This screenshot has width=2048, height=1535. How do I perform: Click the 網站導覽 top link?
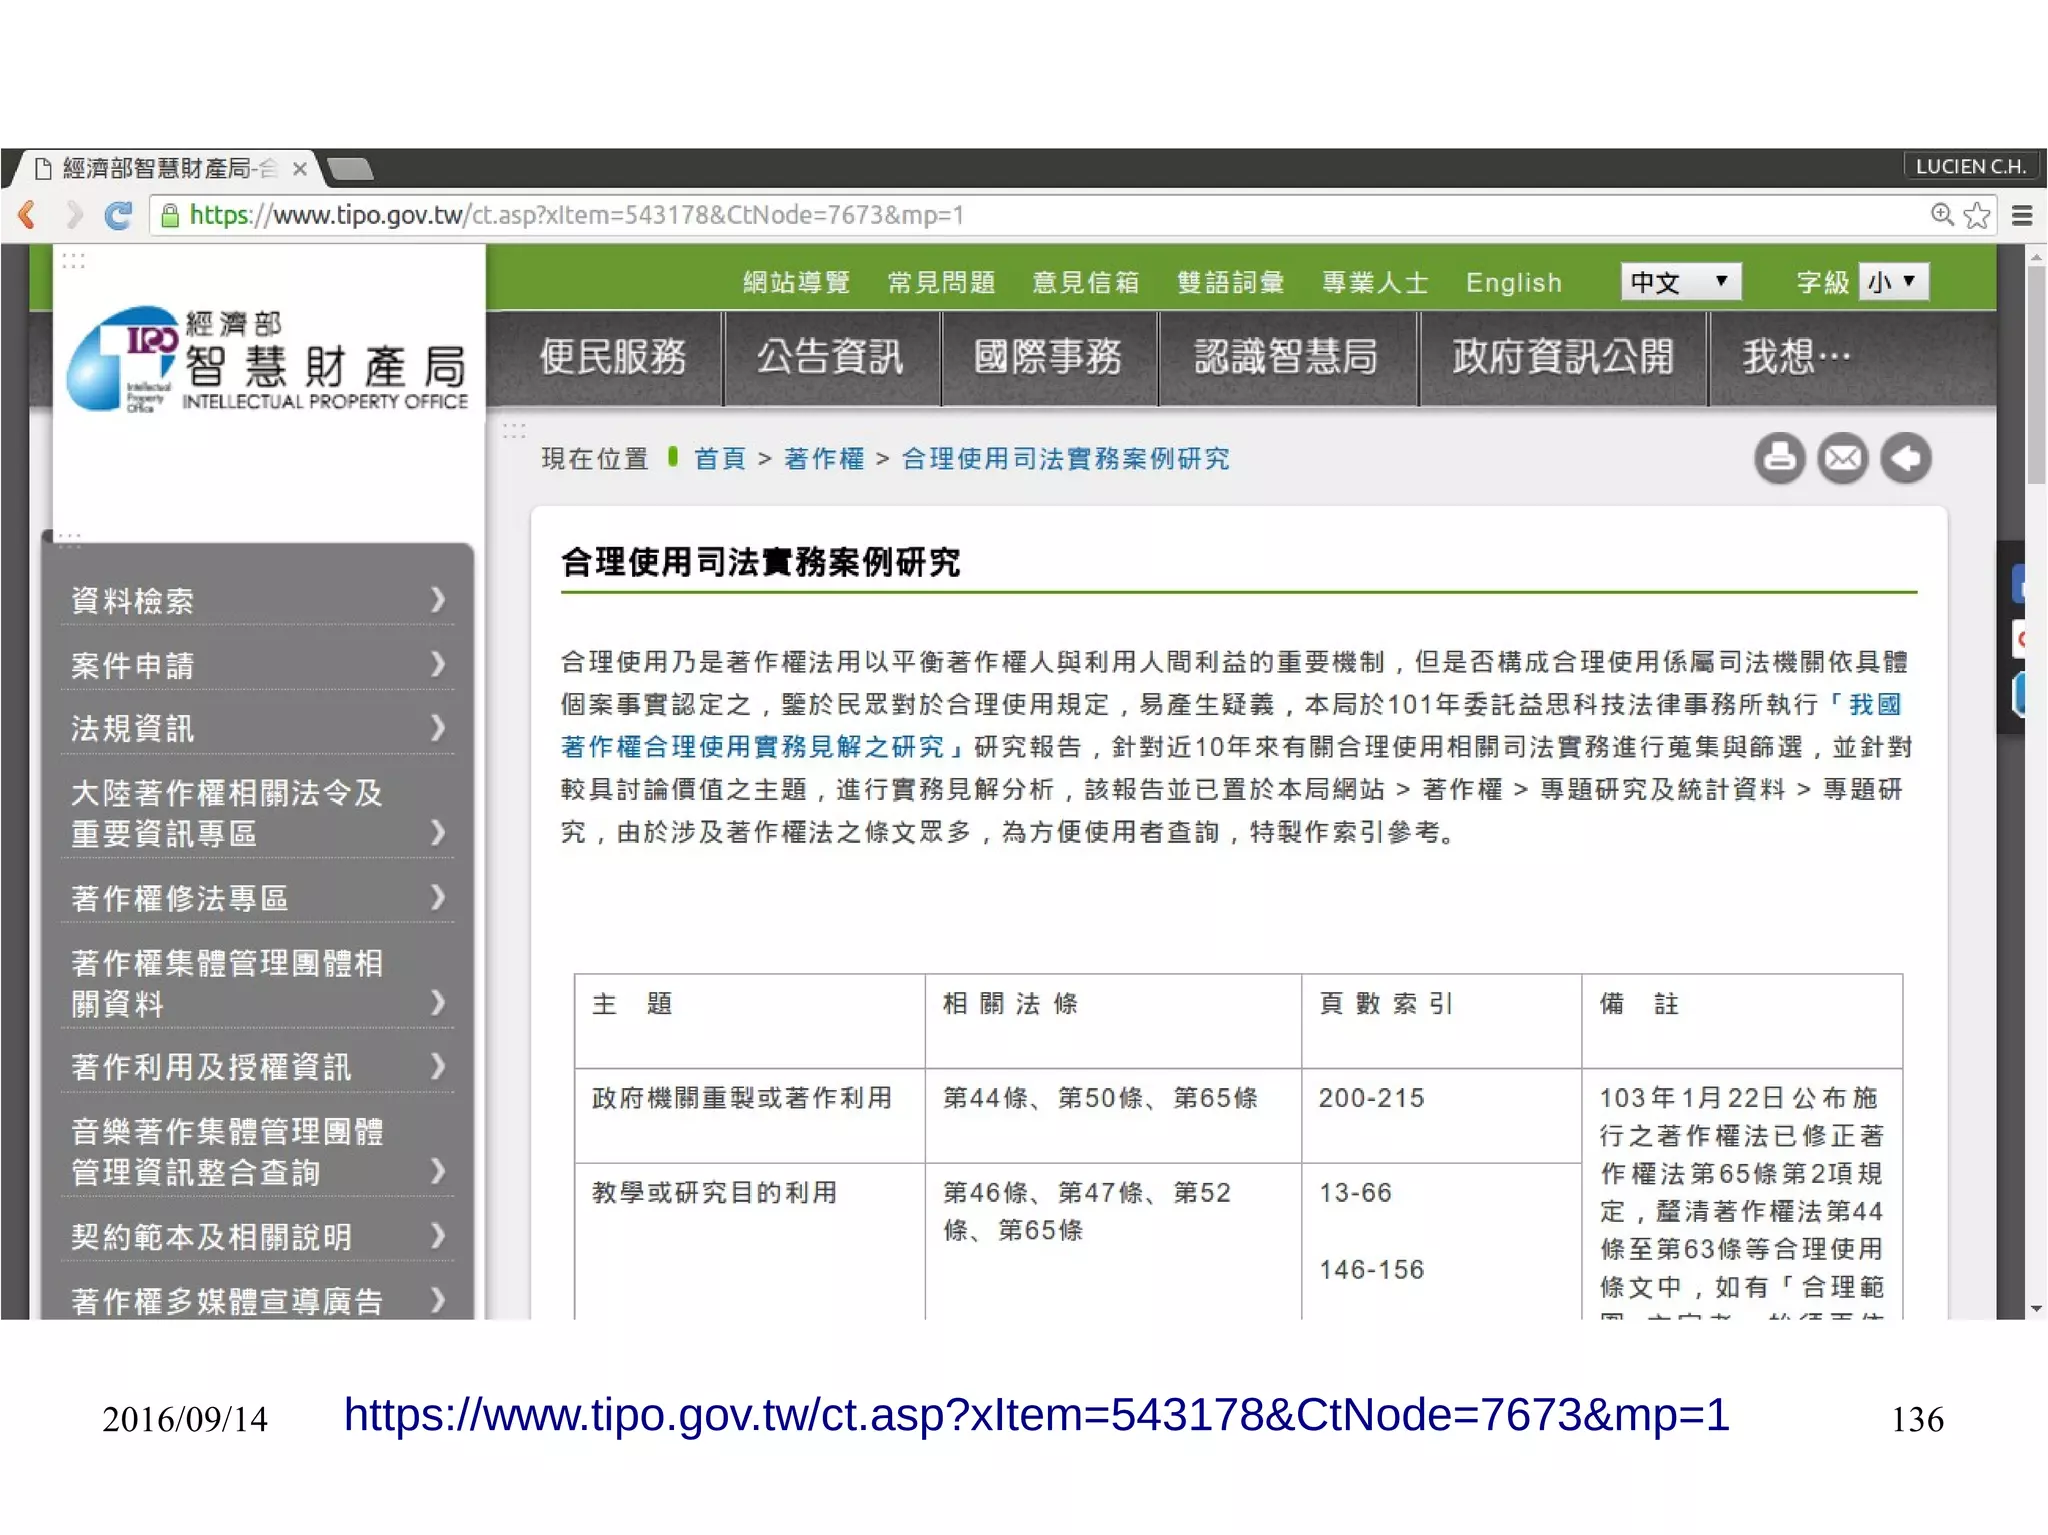click(x=797, y=283)
